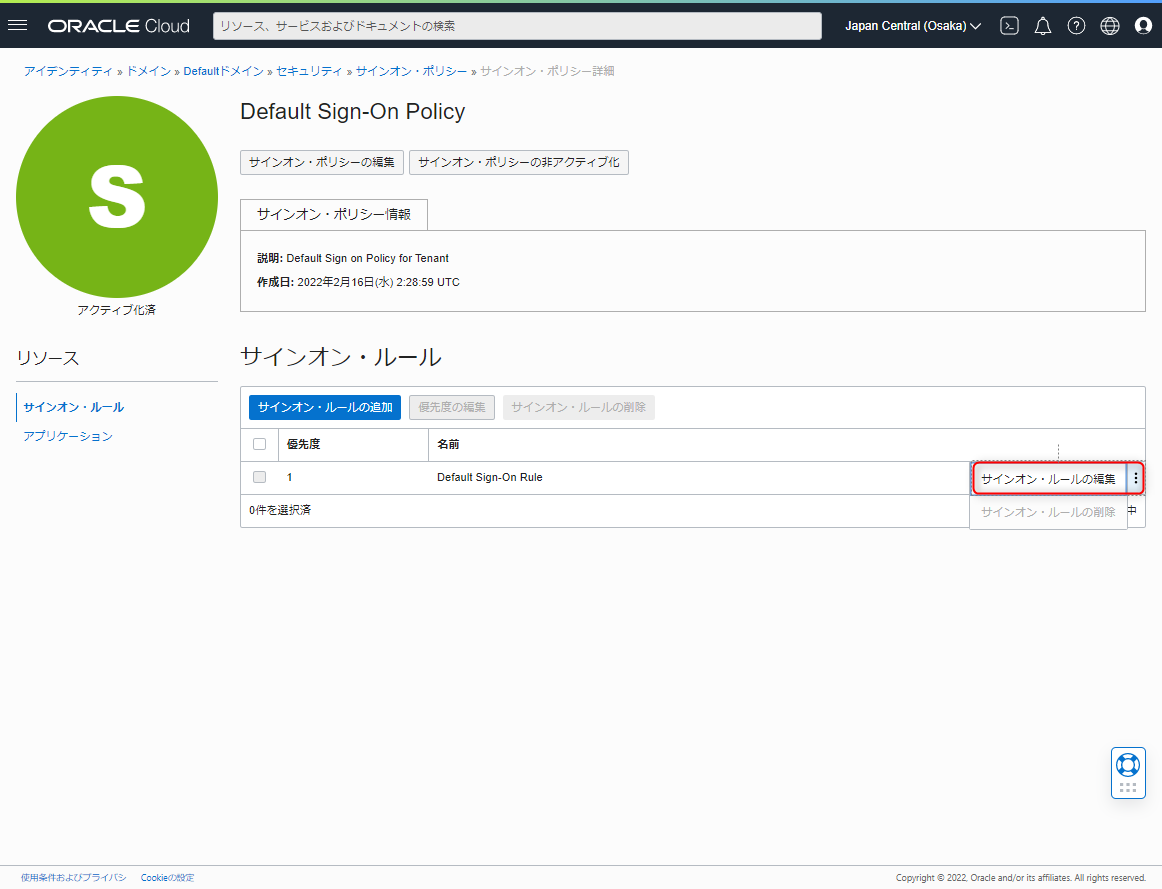Open the notifications bell
This screenshot has height=889, width=1162.
(x=1043, y=26)
